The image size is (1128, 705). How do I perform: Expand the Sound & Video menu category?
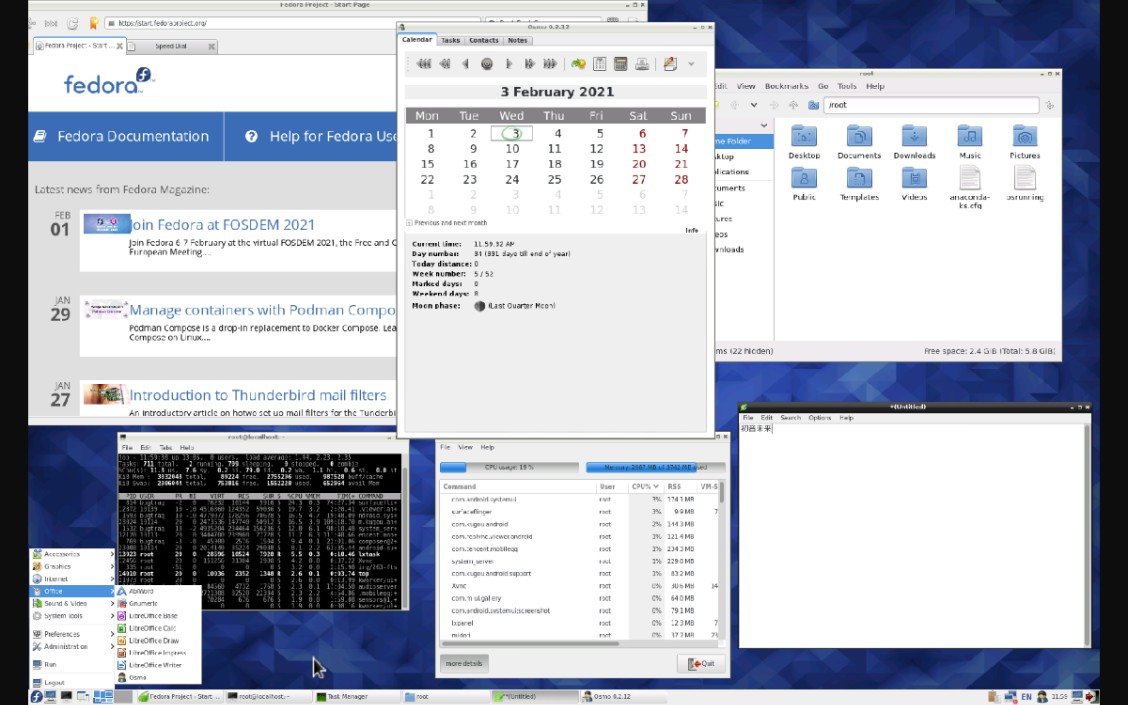coord(66,603)
